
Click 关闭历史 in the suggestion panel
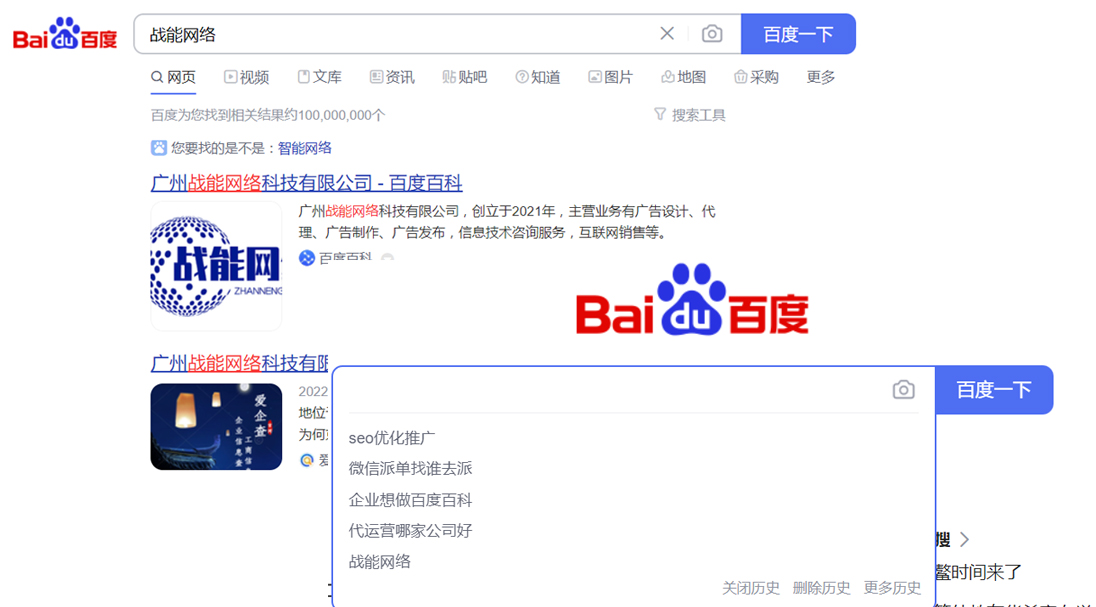751,588
